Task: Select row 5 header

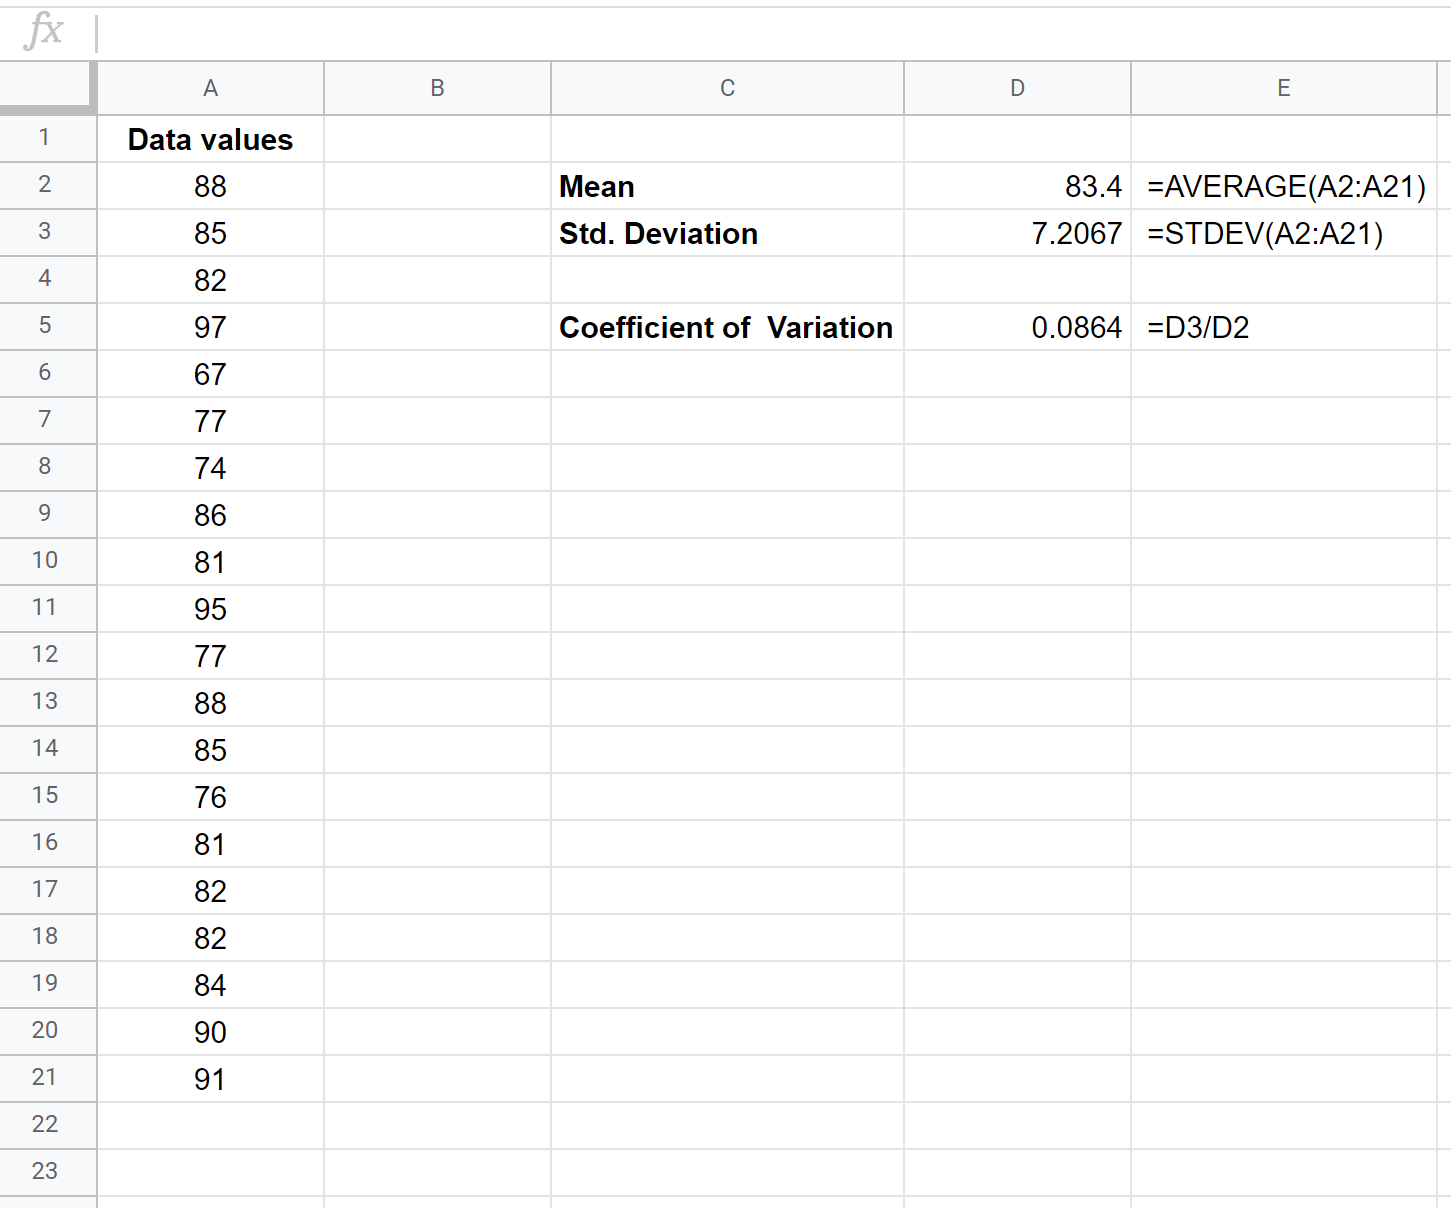Action: pyautogui.click(x=47, y=326)
